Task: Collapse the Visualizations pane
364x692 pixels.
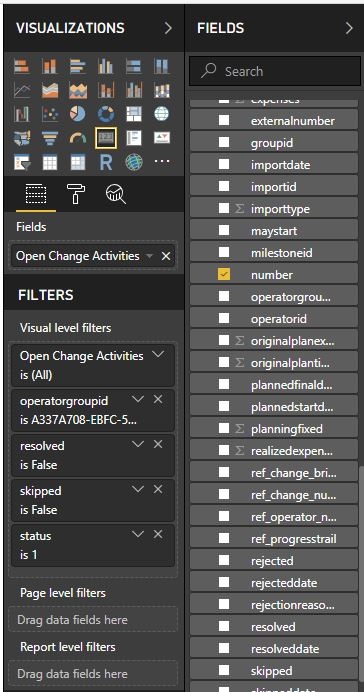Action: click(168, 28)
